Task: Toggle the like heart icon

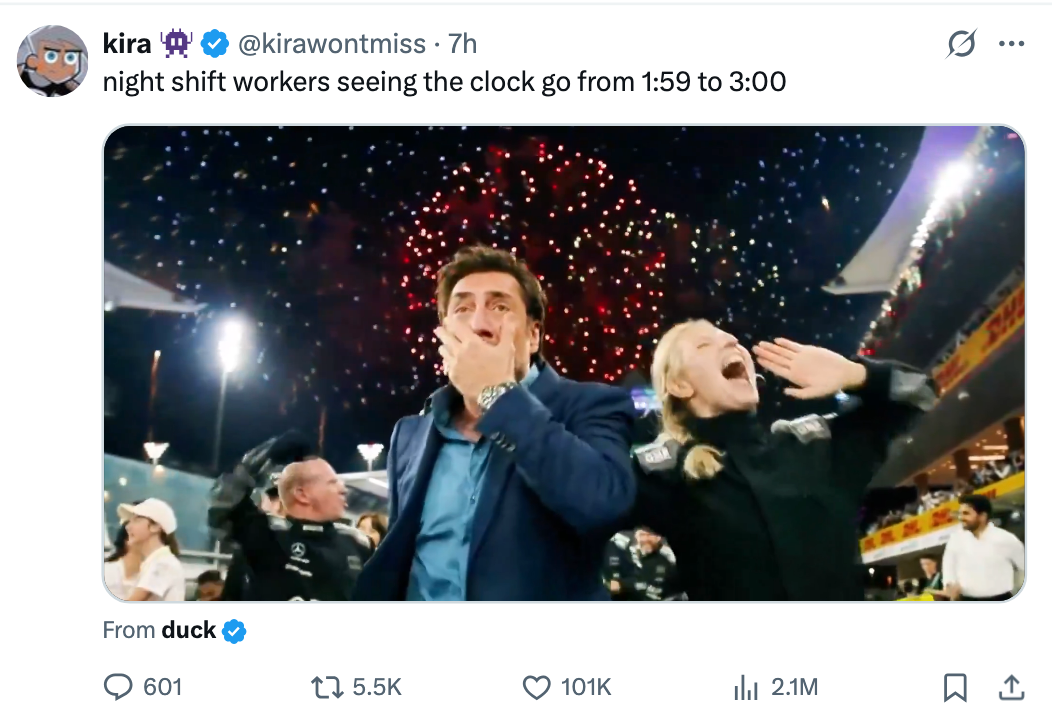Action: 537,687
